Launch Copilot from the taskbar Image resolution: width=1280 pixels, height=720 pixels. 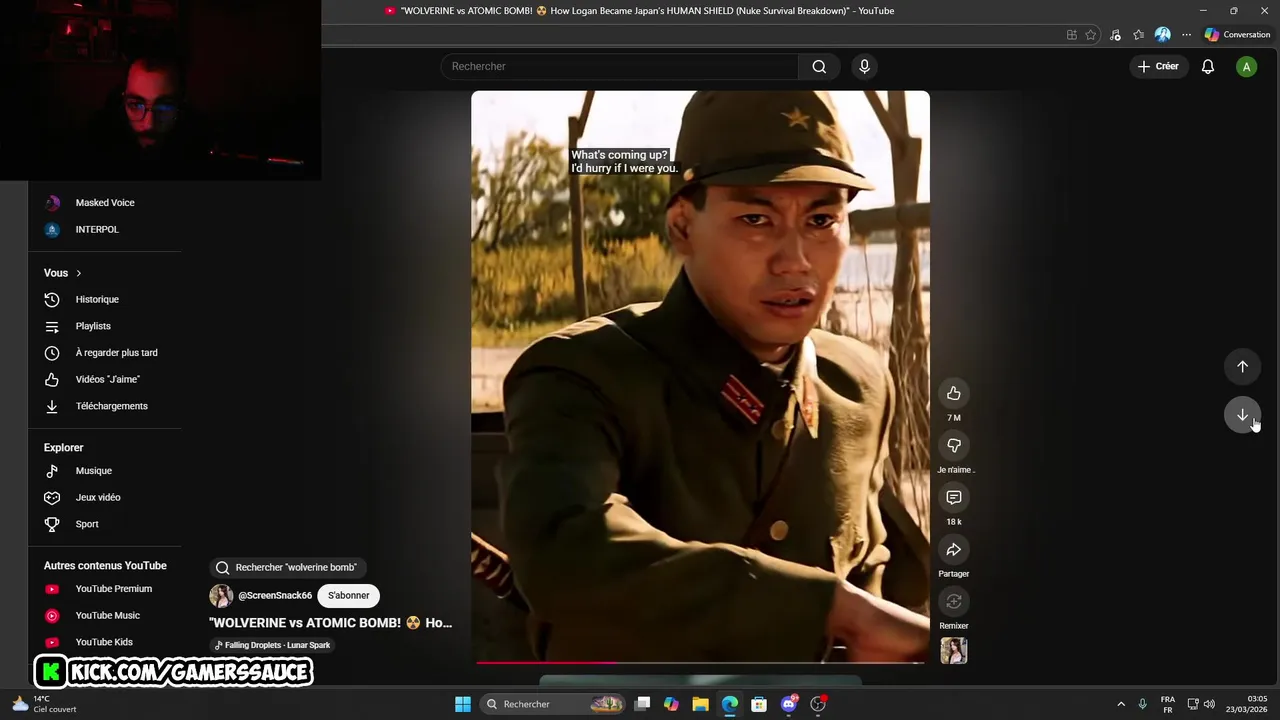671,704
